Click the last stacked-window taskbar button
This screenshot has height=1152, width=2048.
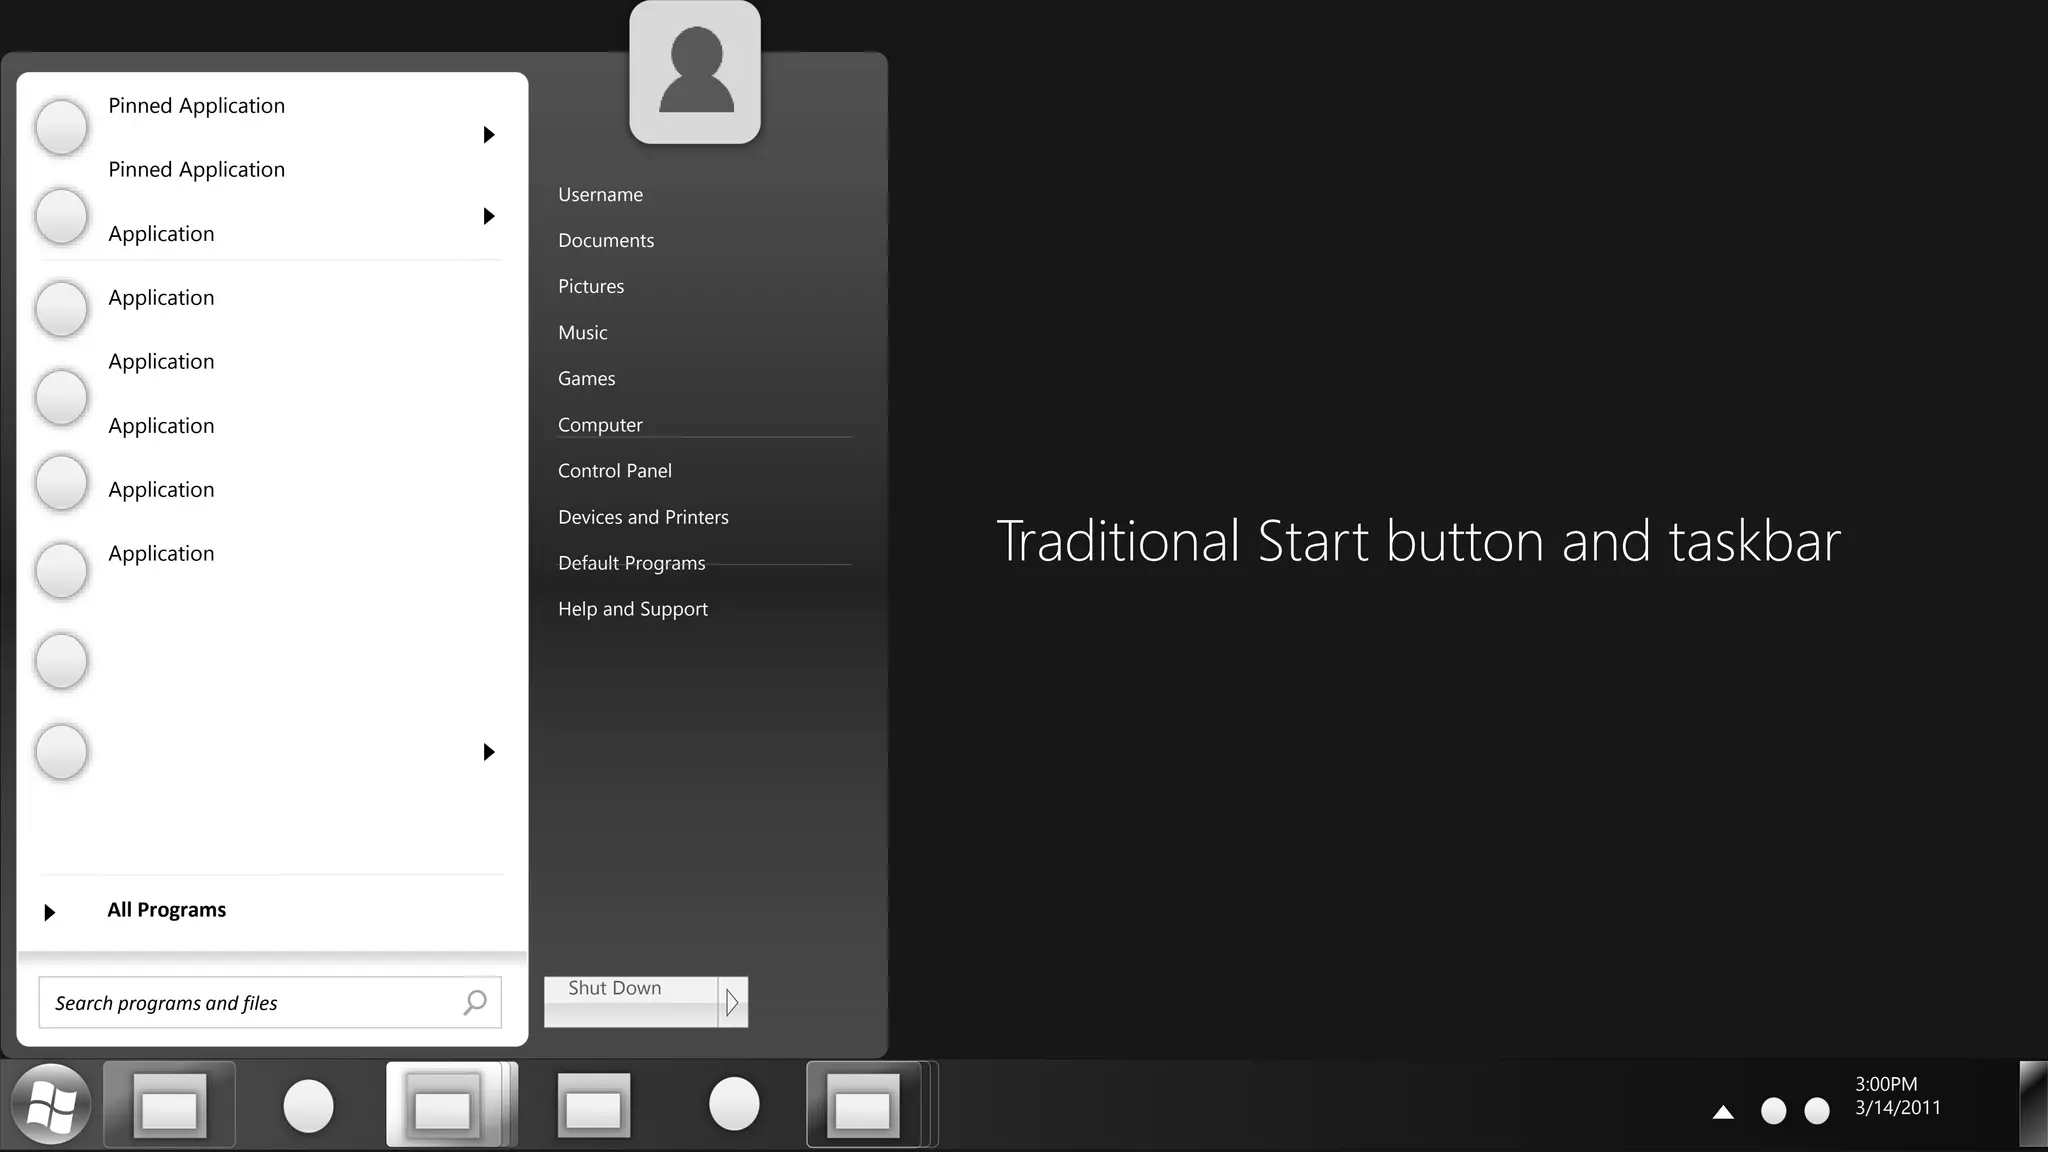(x=863, y=1105)
